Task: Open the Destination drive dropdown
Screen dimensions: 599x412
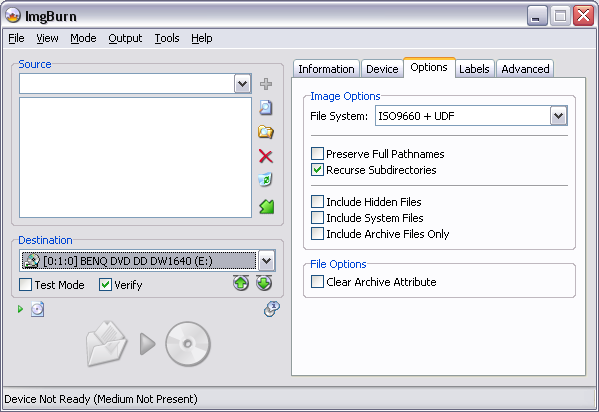Action: pos(266,261)
